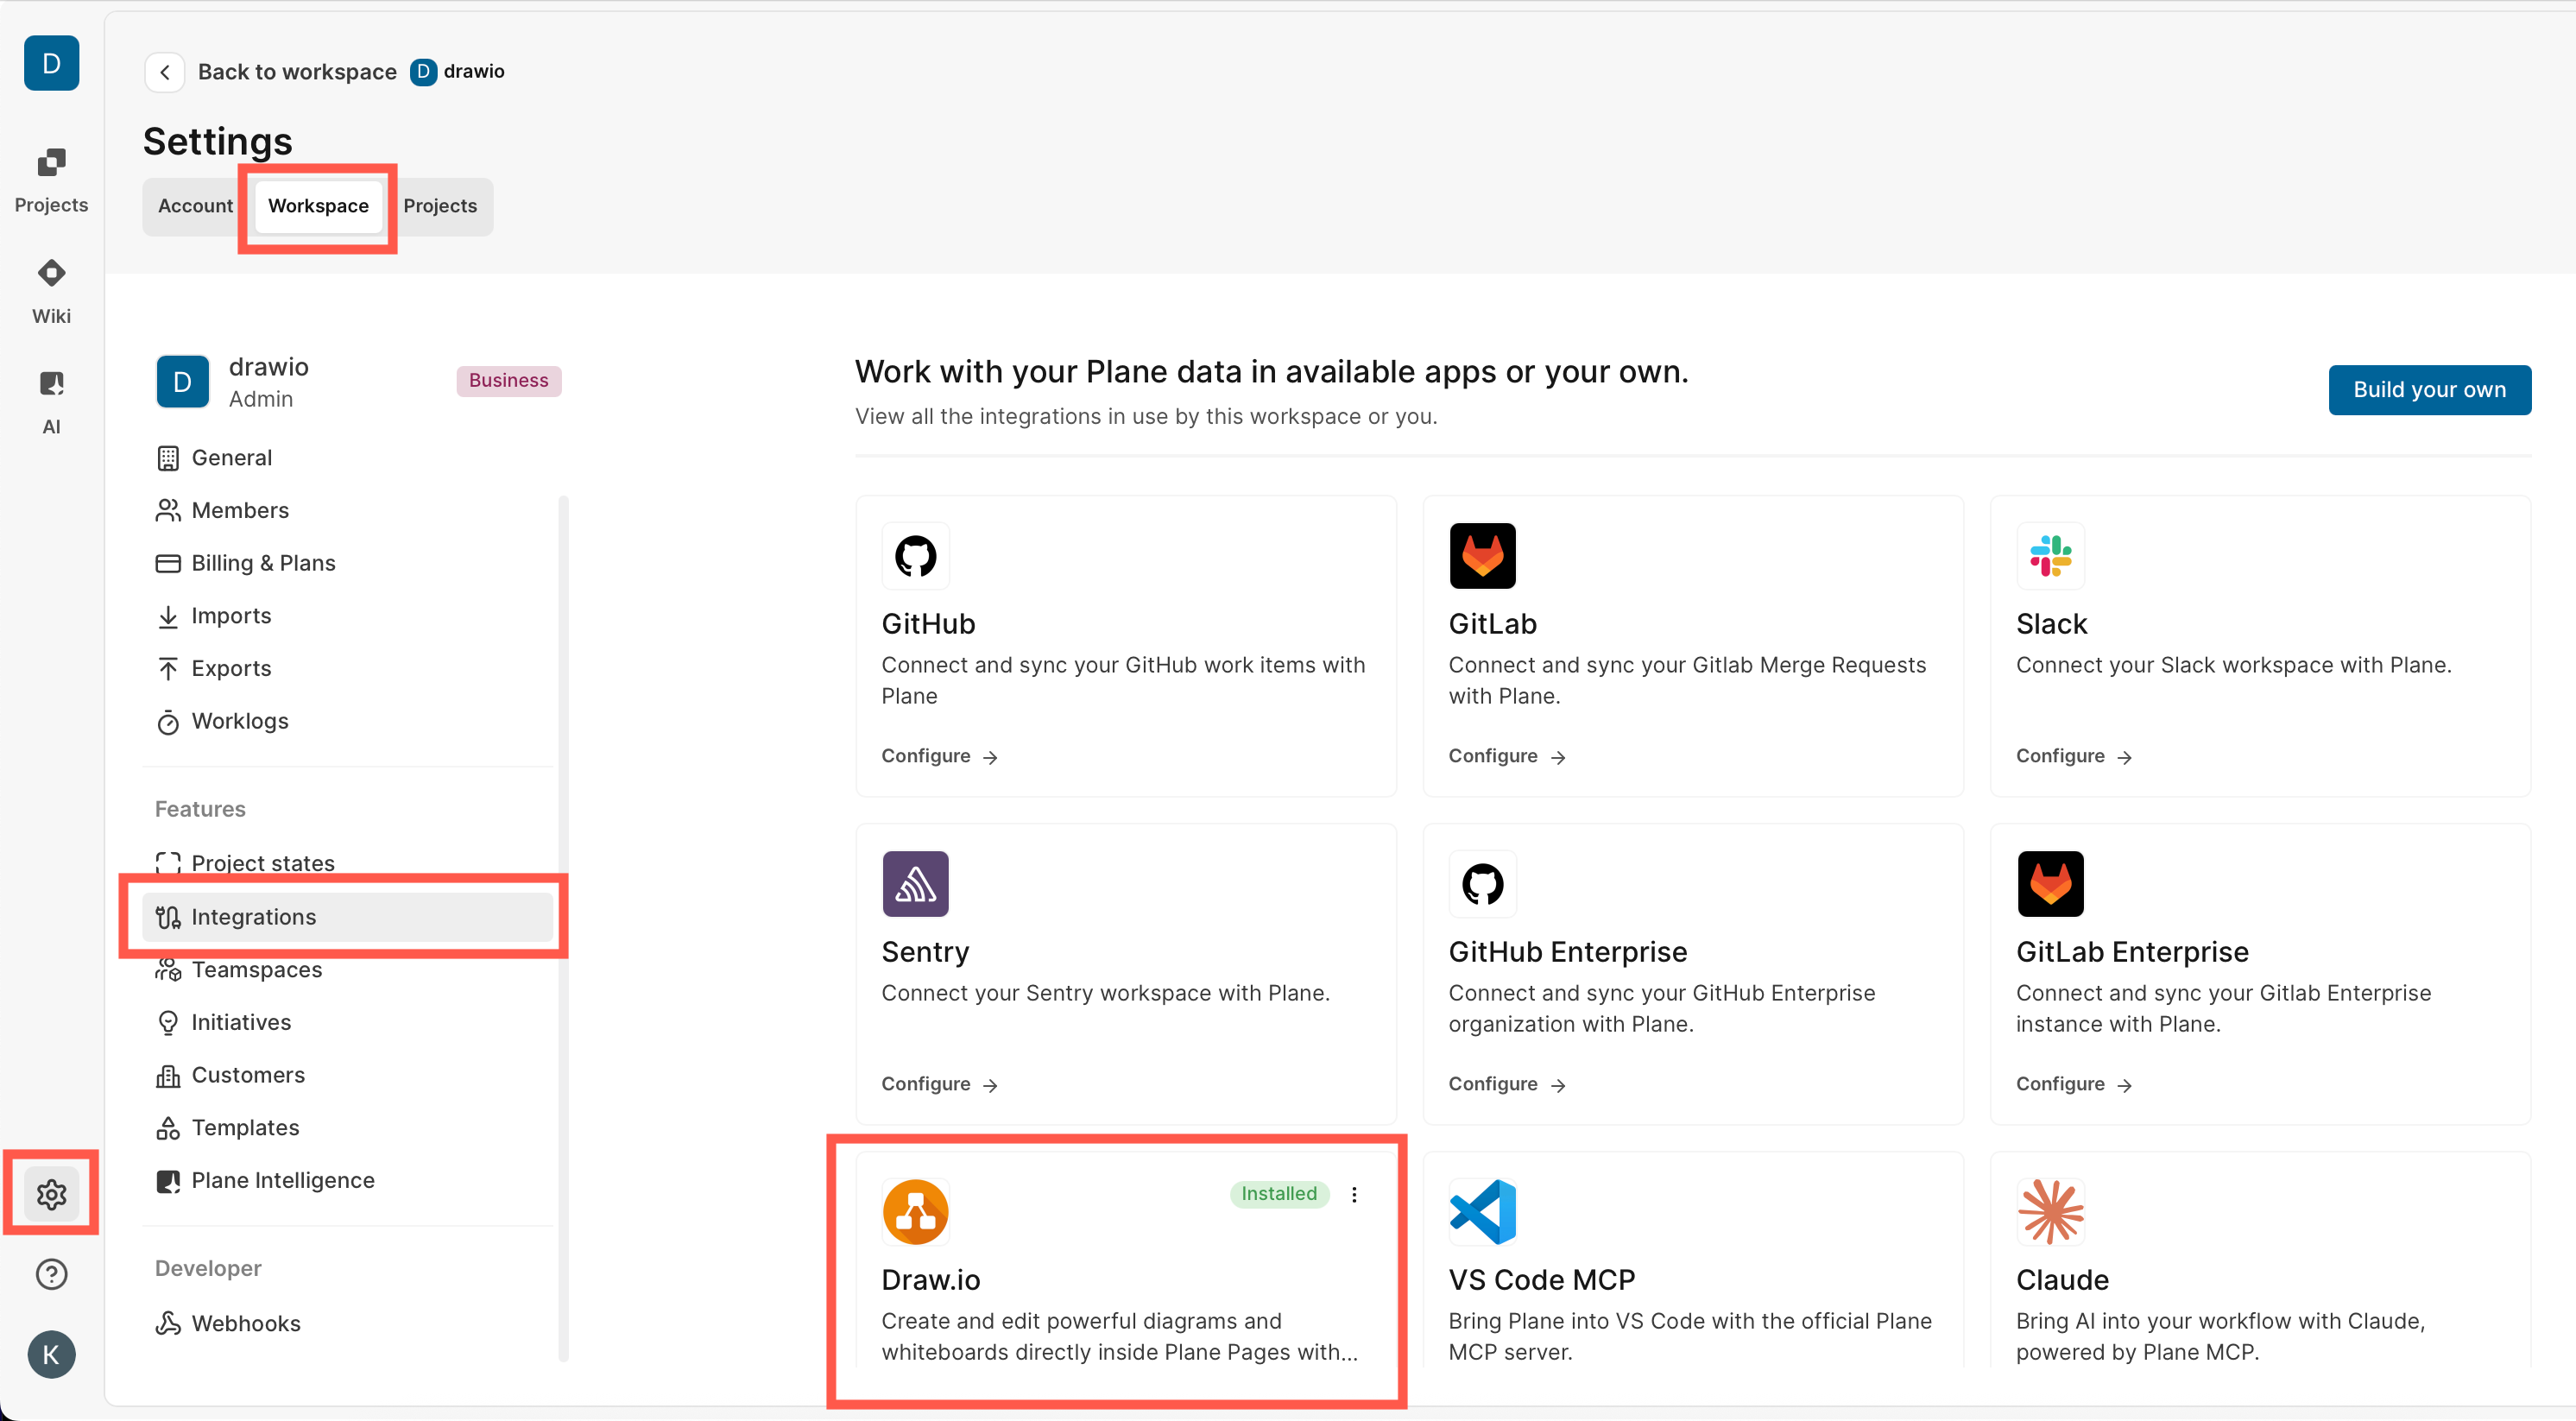
Task: Click the Draw.io app icon
Action: point(915,1211)
